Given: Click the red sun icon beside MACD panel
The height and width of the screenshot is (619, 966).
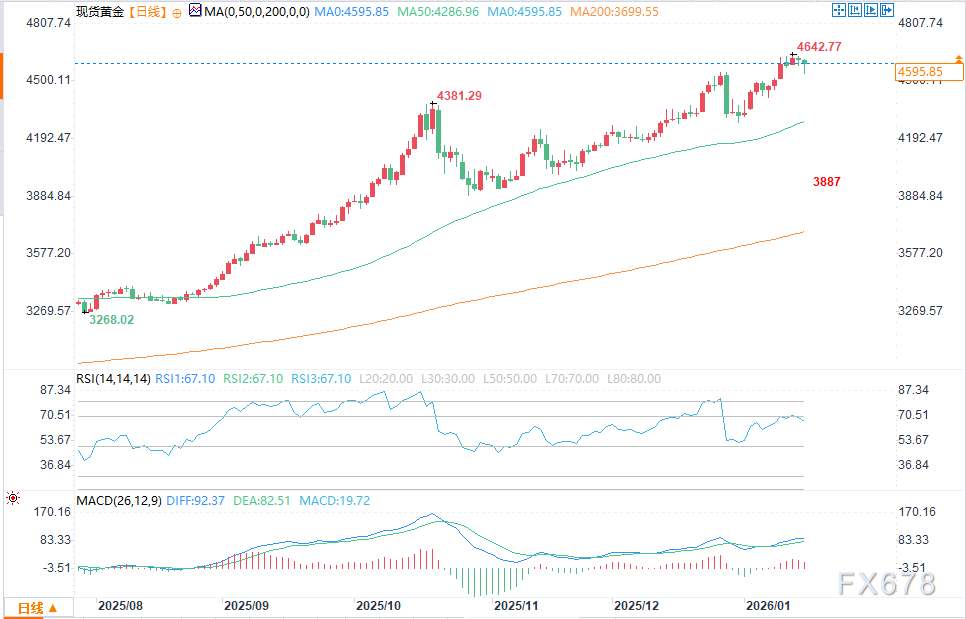Looking at the screenshot, I should pyautogui.click(x=13, y=497).
